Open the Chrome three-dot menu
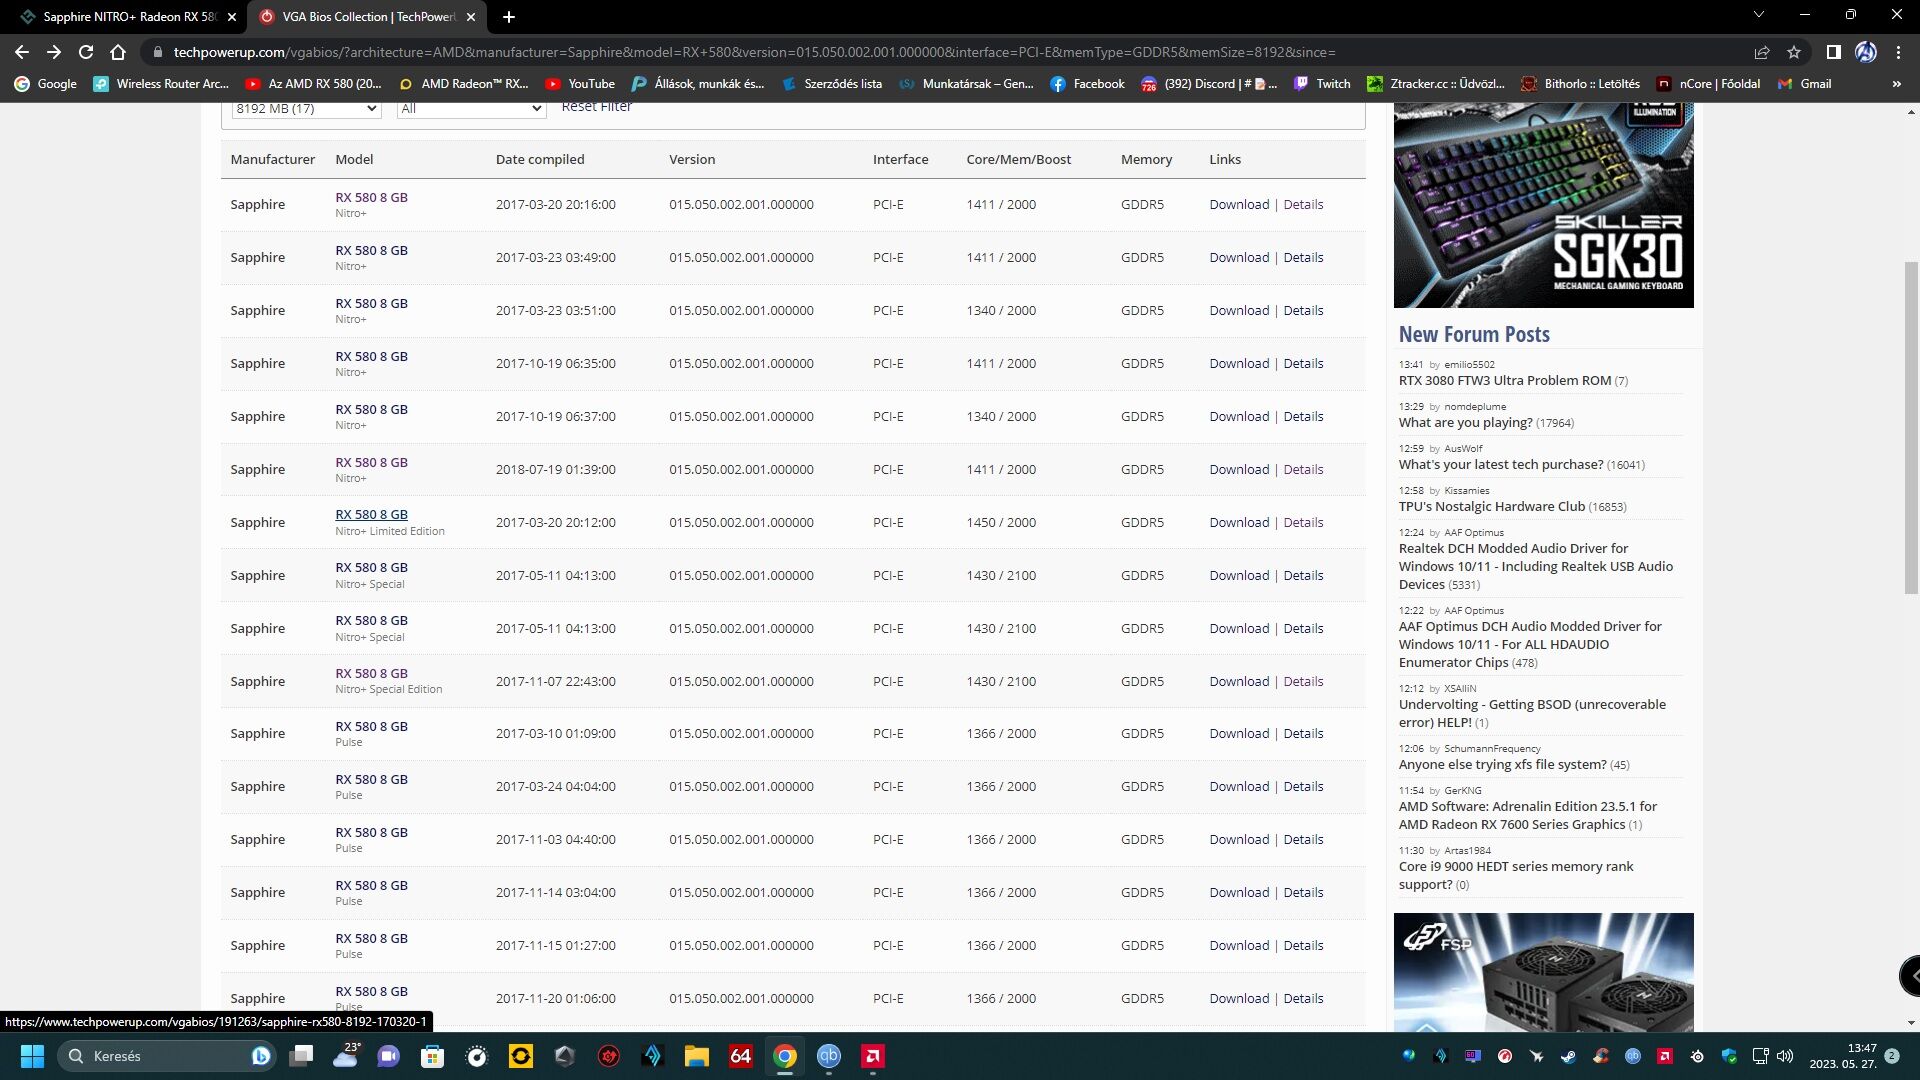Viewport: 1920px width, 1080px height. pos(1898,52)
